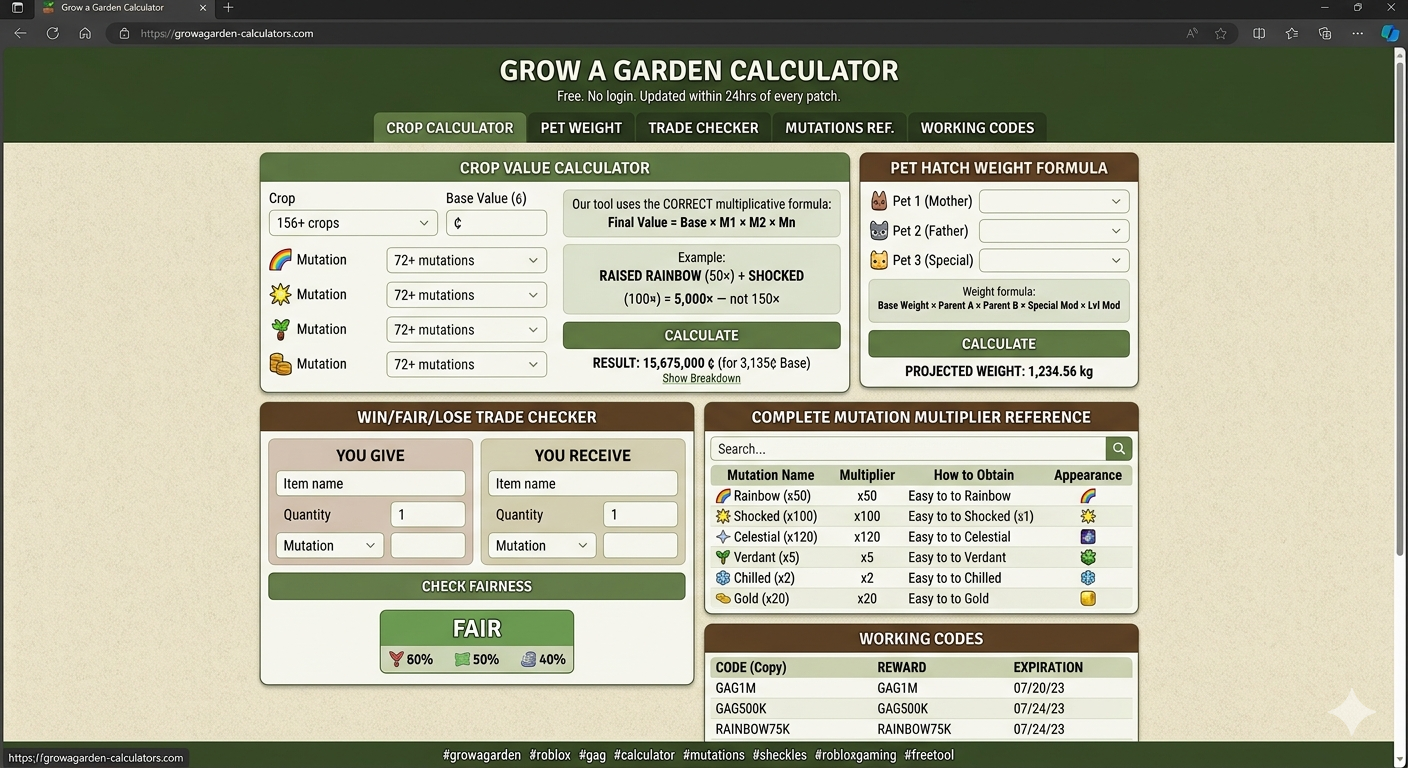Click the Pet 3 (Special) icon
The image size is (1408, 768).
point(878,260)
